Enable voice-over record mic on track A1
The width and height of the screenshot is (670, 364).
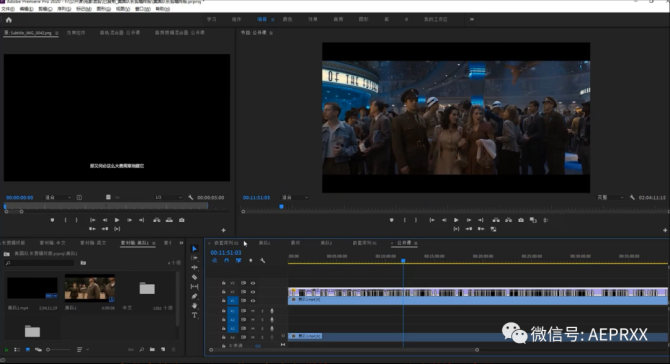point(272,311)
